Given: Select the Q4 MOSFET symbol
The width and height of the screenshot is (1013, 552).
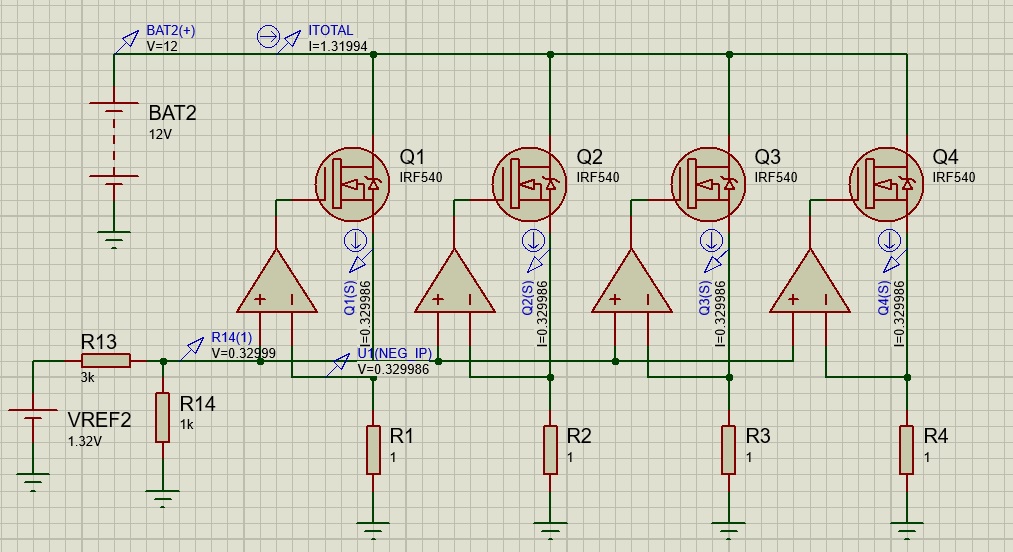Looking at the screenshot, I should [886, 184].
